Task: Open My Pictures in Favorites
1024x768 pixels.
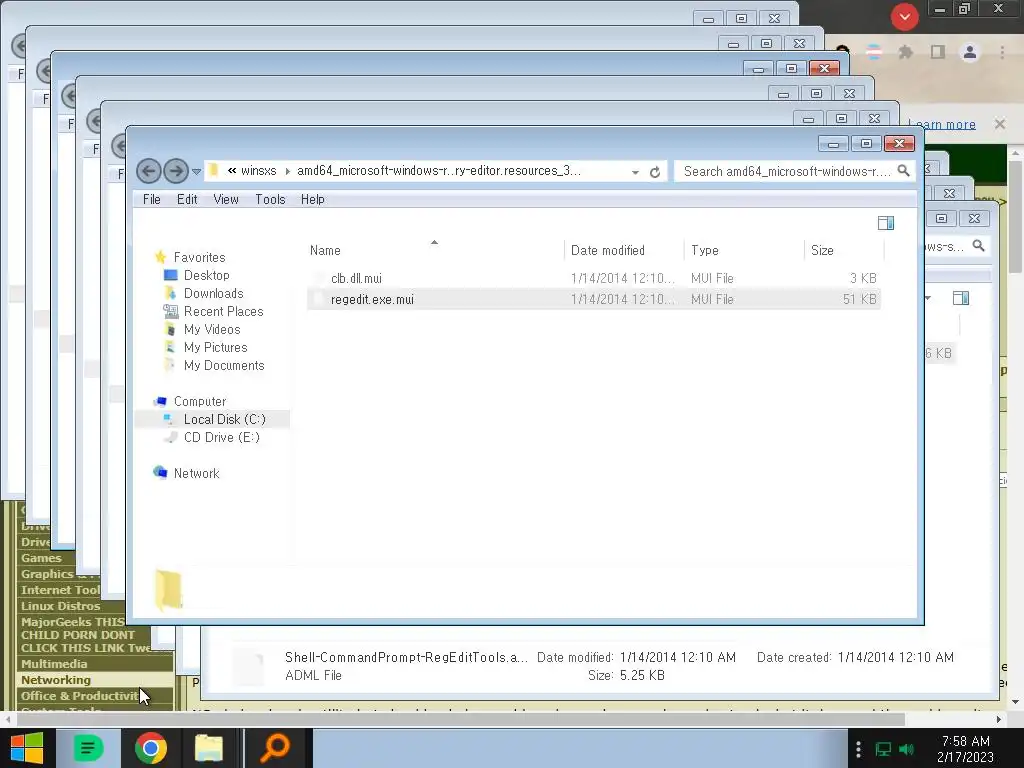Action: click(x=216, y=347)
